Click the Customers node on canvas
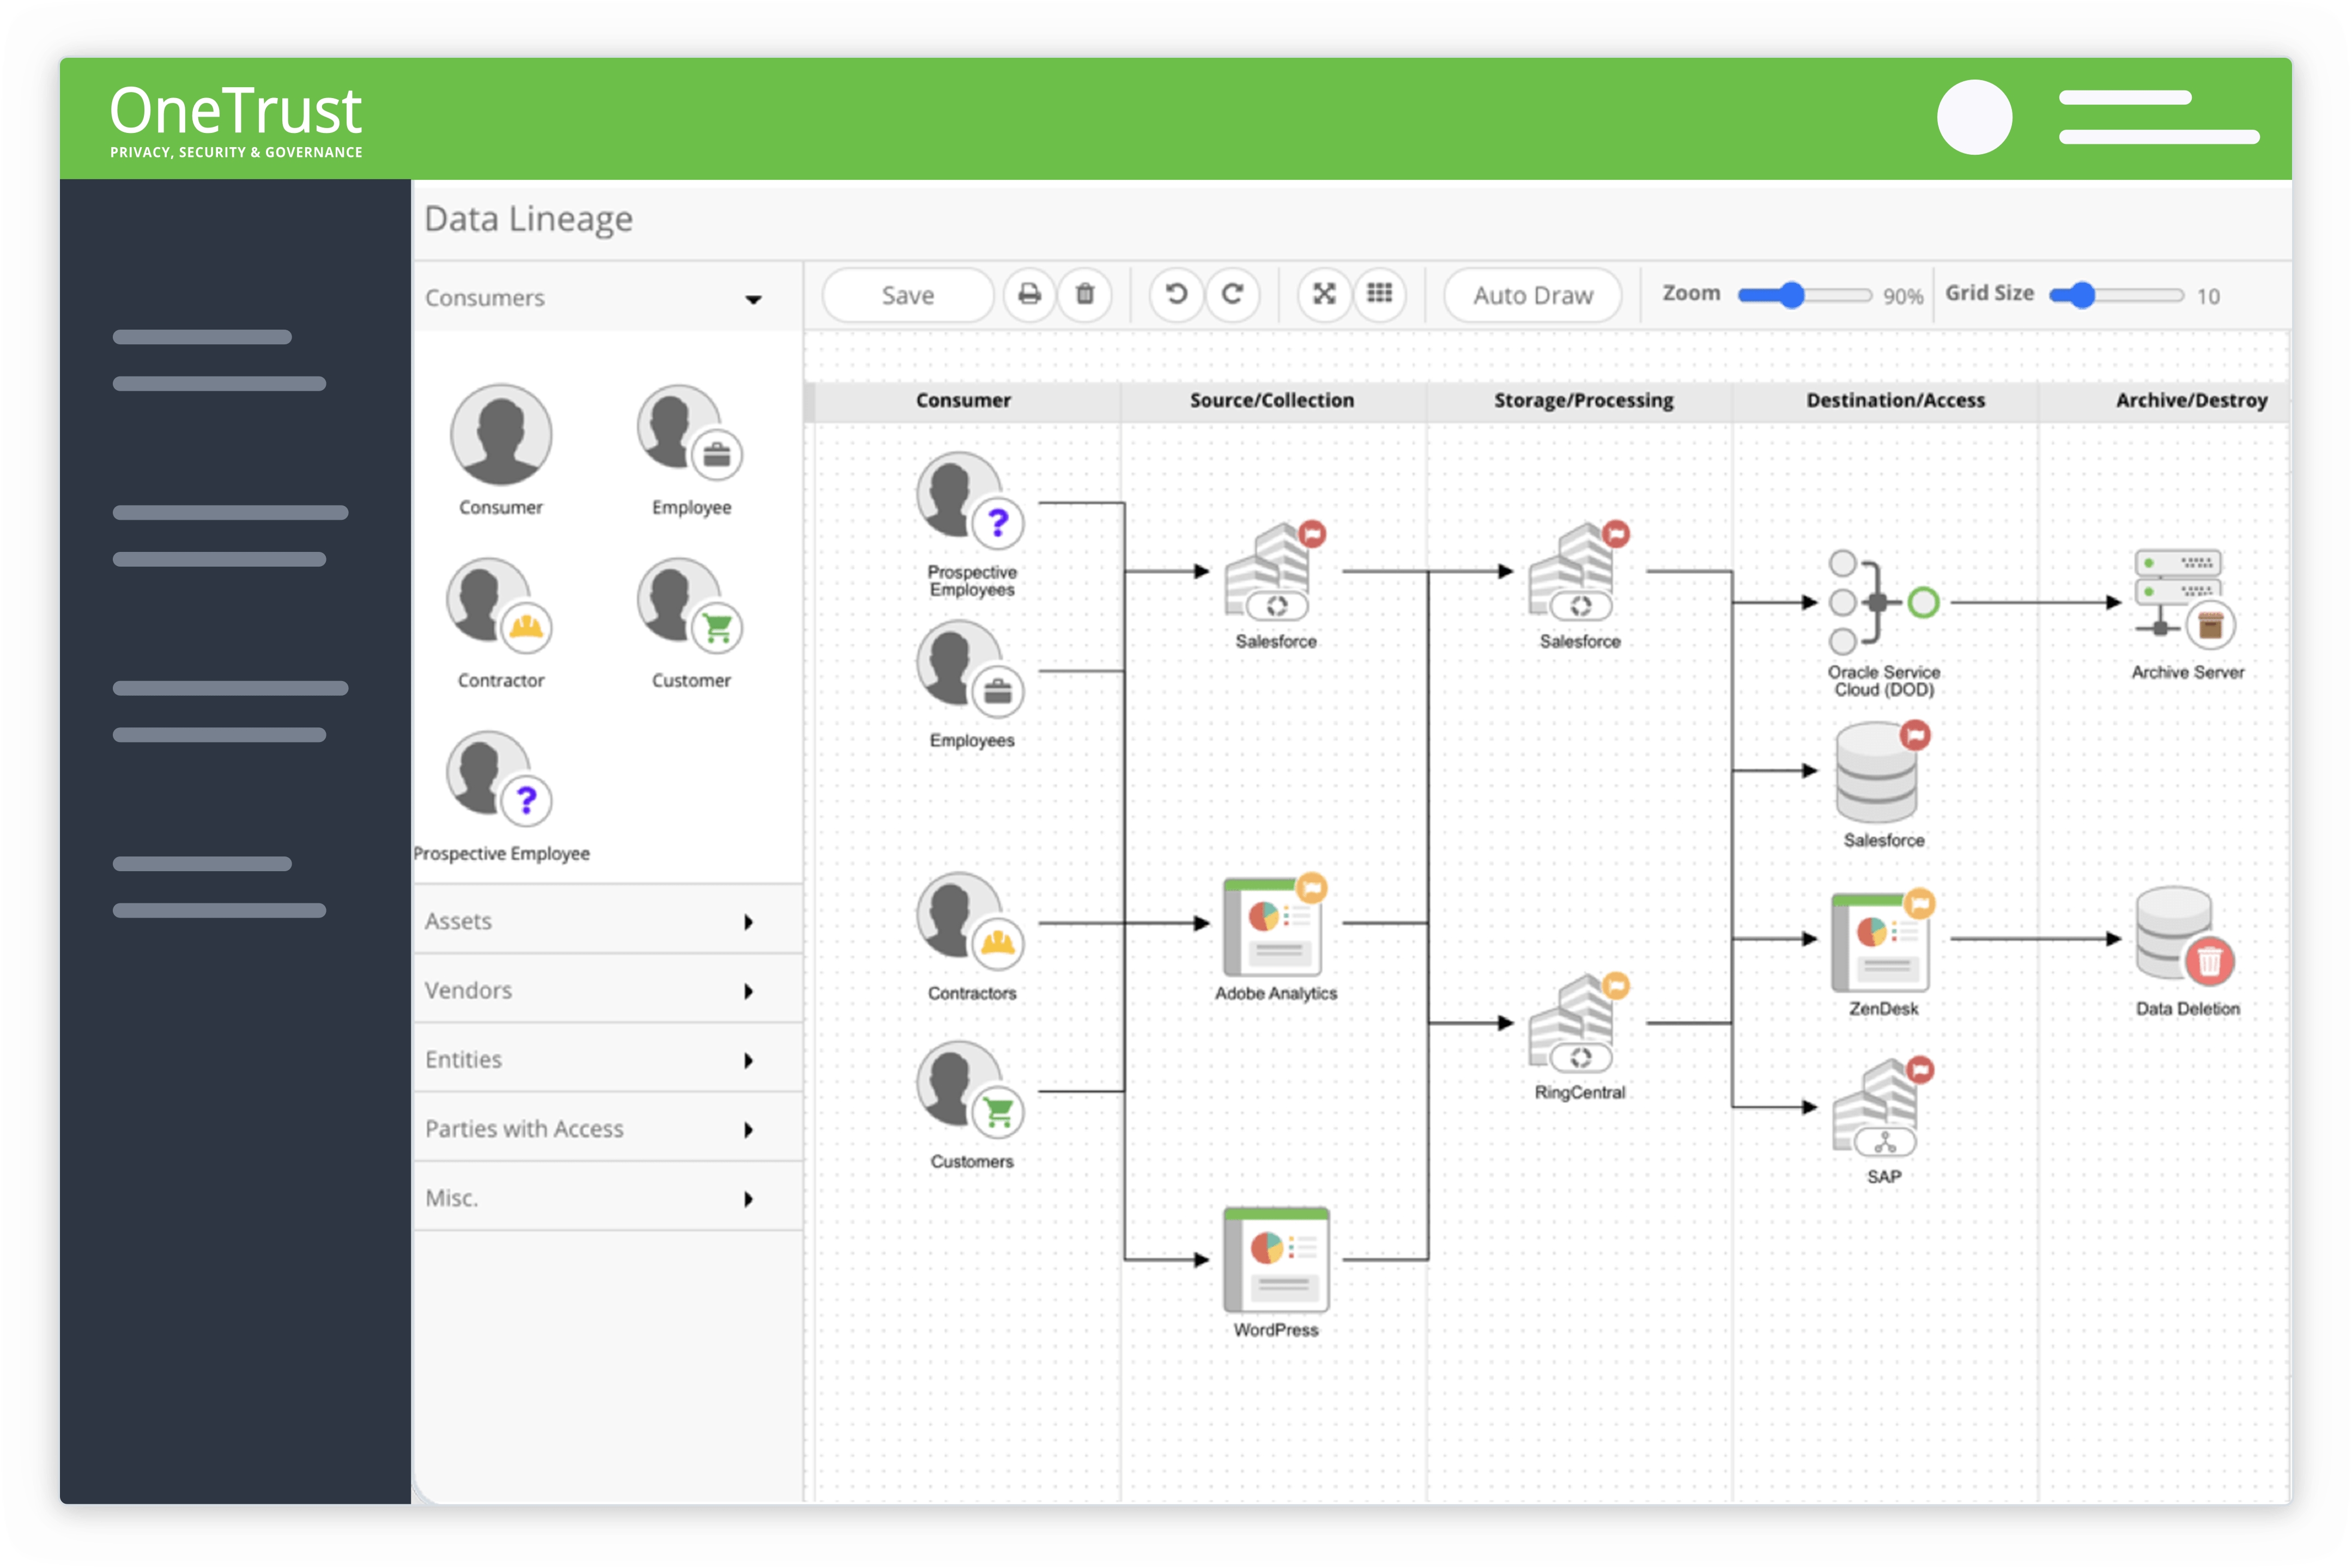This screenshot has width=2352, height=1568. [x=971, y=1091]
